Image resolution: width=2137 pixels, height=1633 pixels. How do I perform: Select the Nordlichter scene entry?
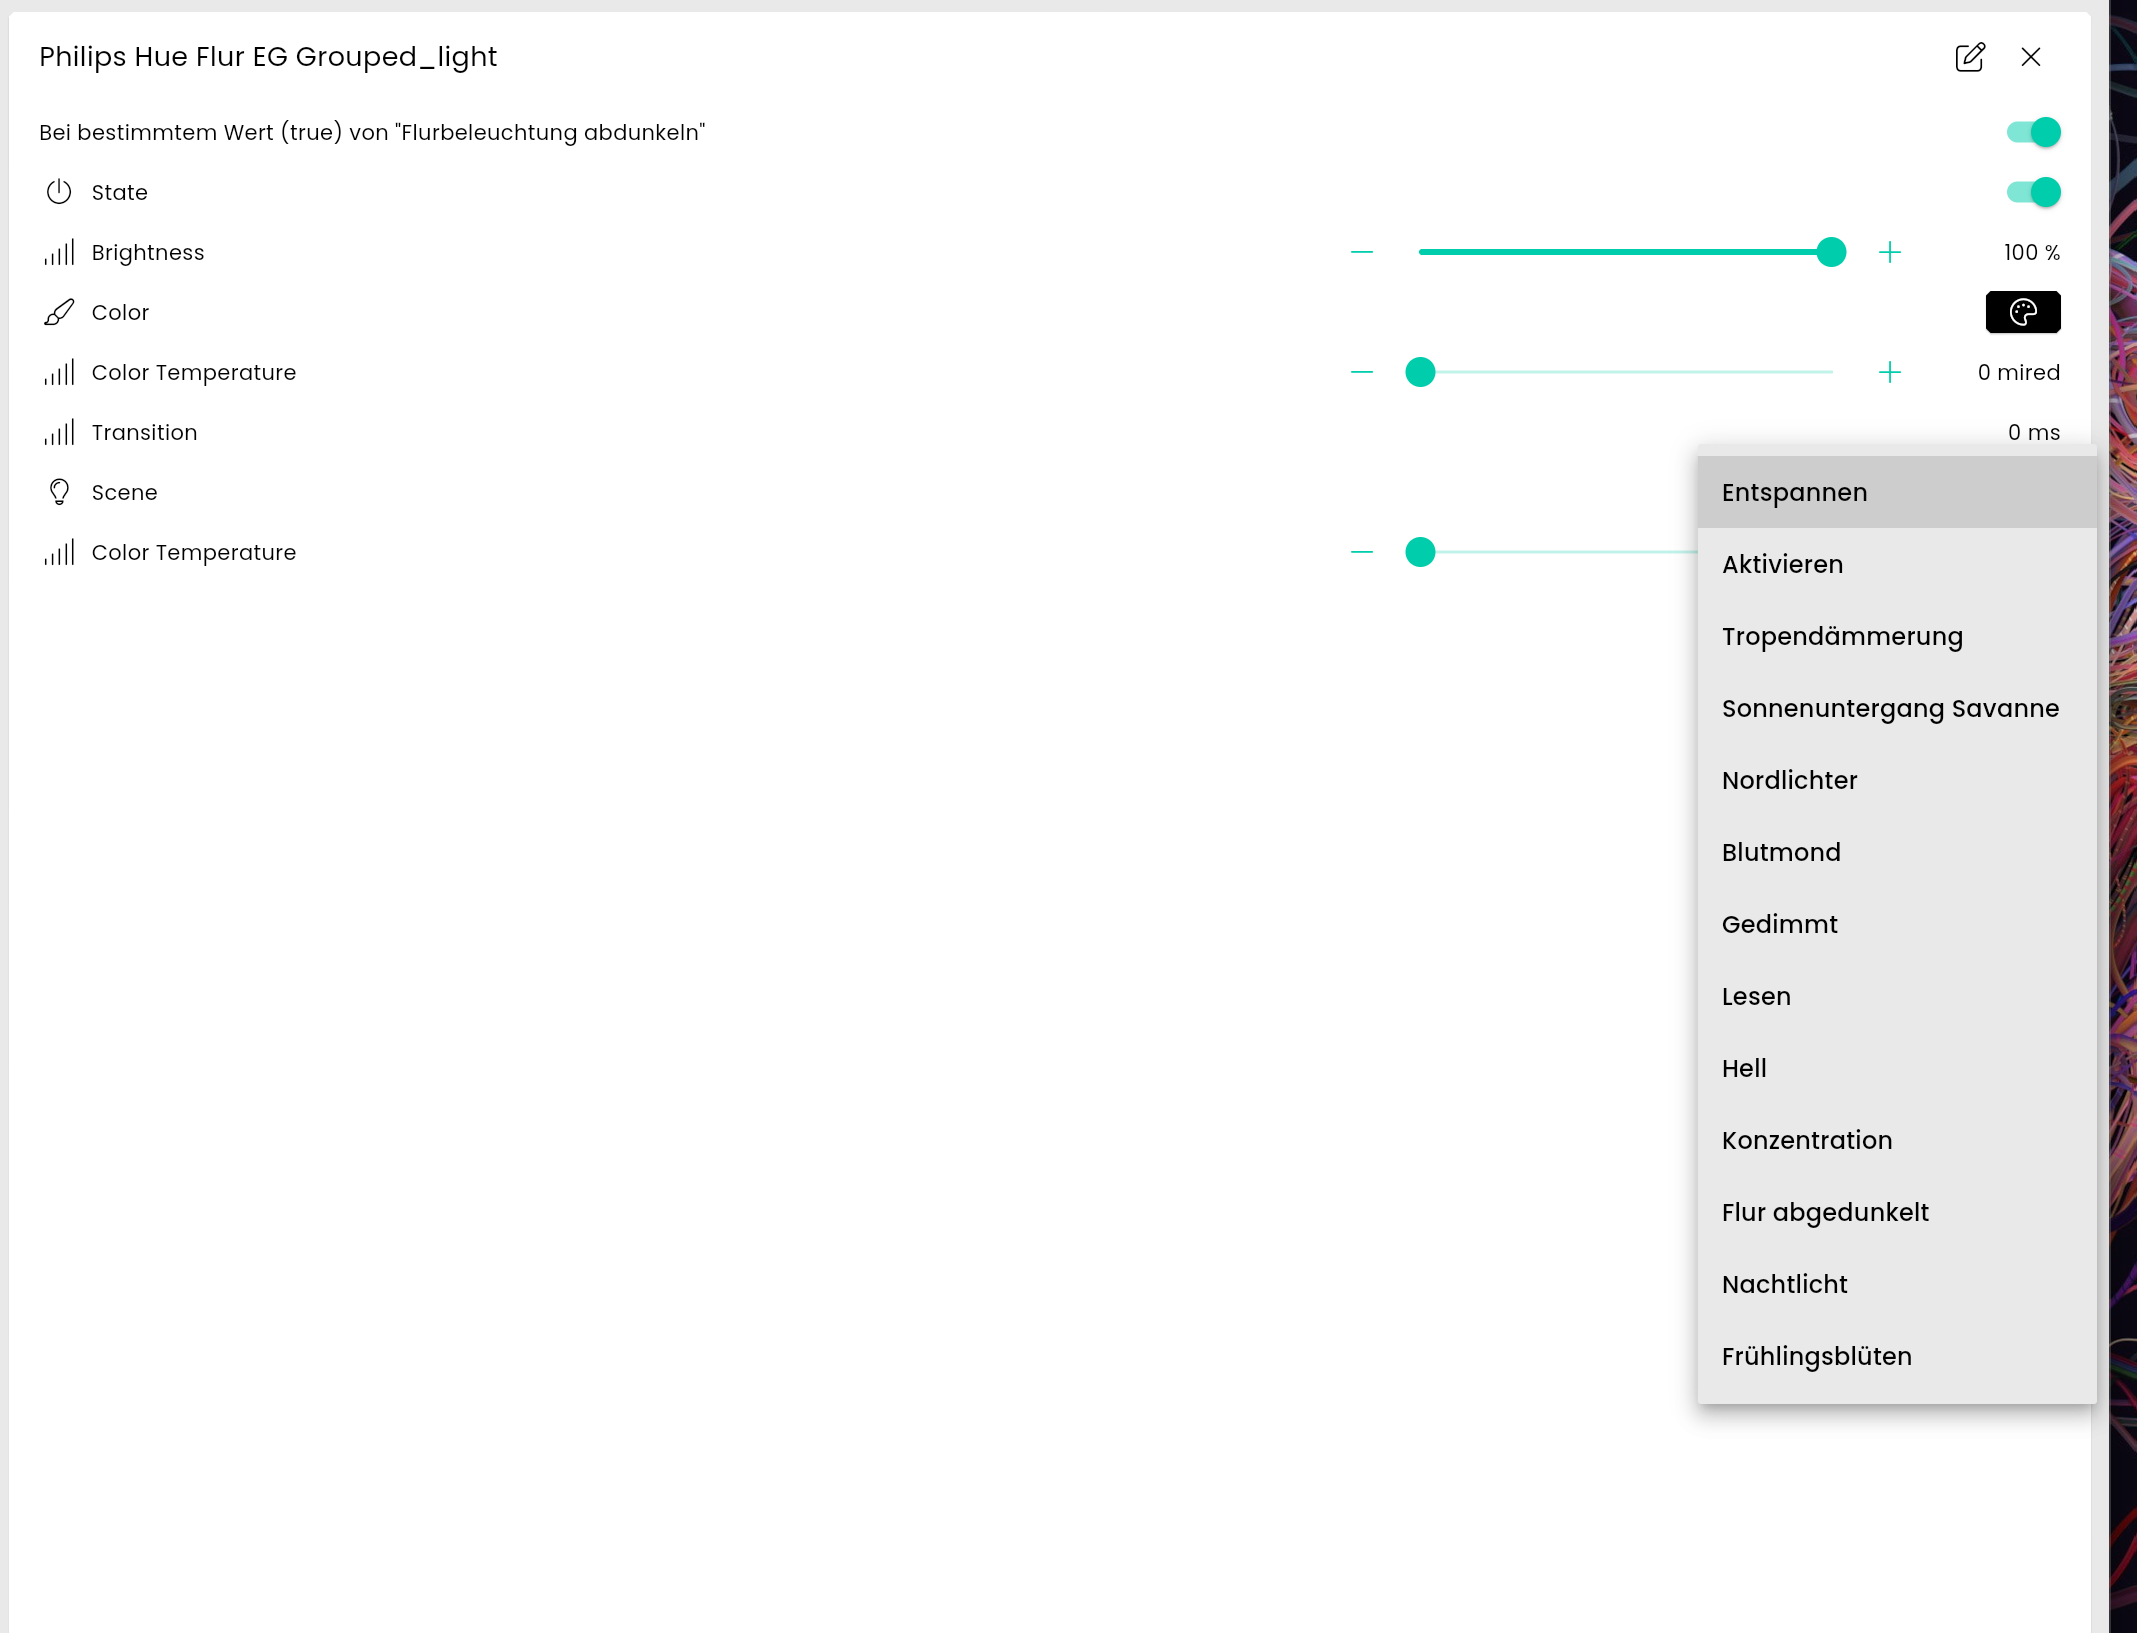[x=1789, y=780]
